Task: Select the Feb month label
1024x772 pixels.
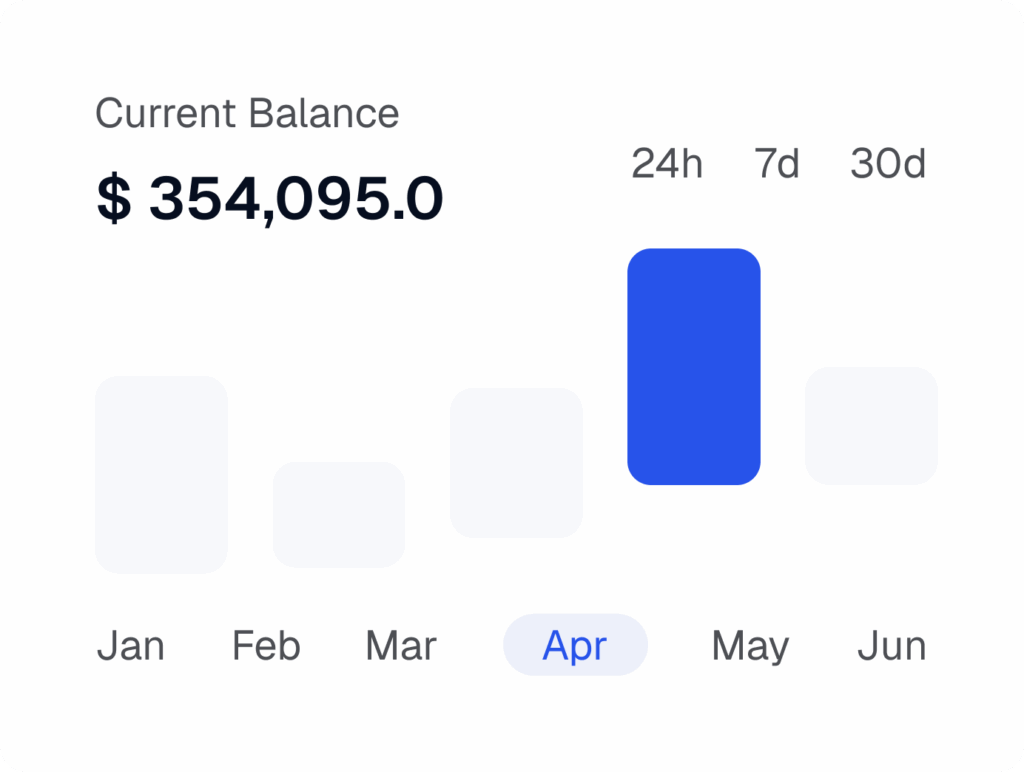Action: click(266, 646)
